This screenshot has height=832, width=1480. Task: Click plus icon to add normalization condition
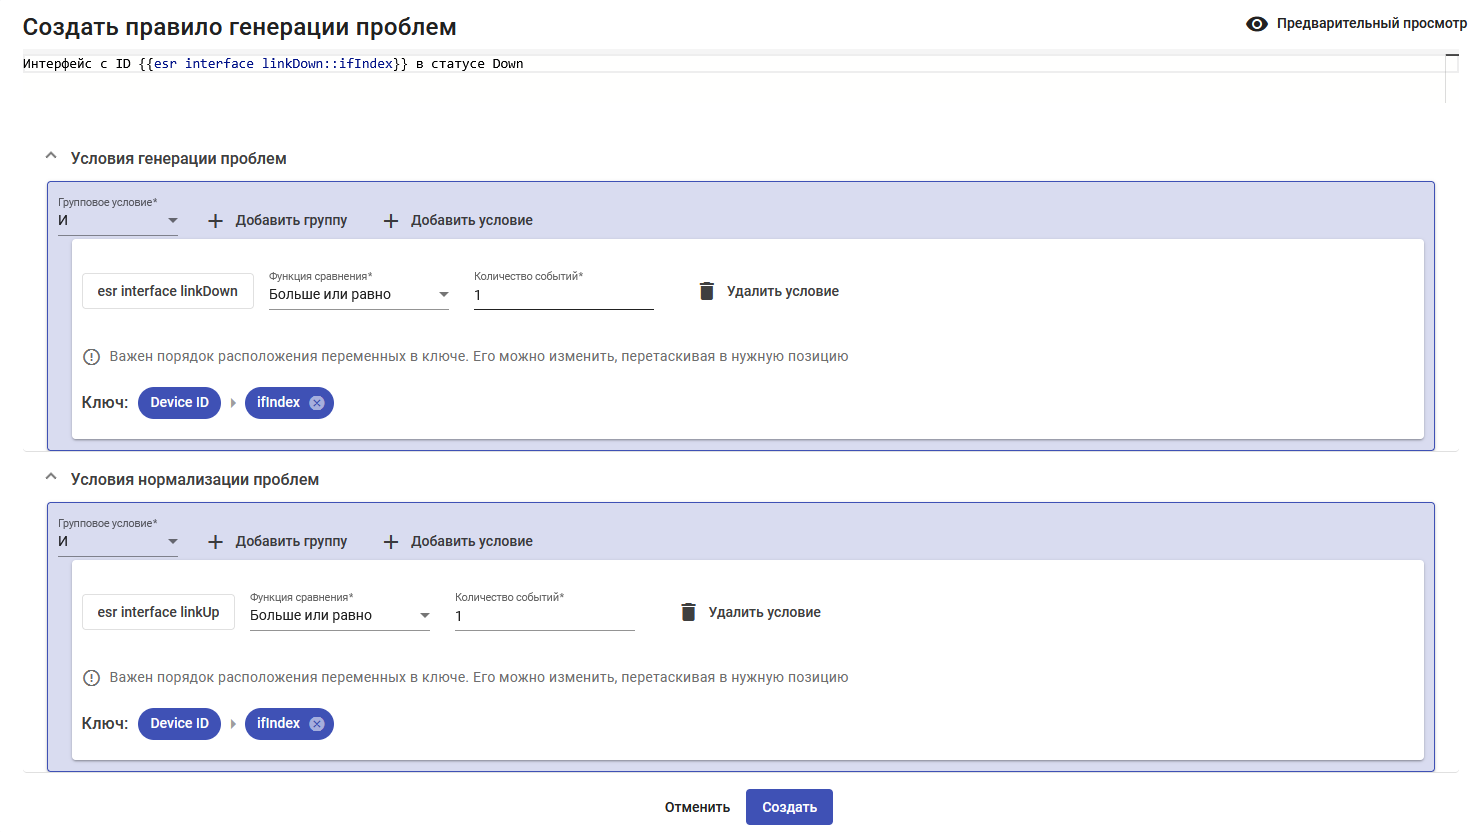[391, 542]
